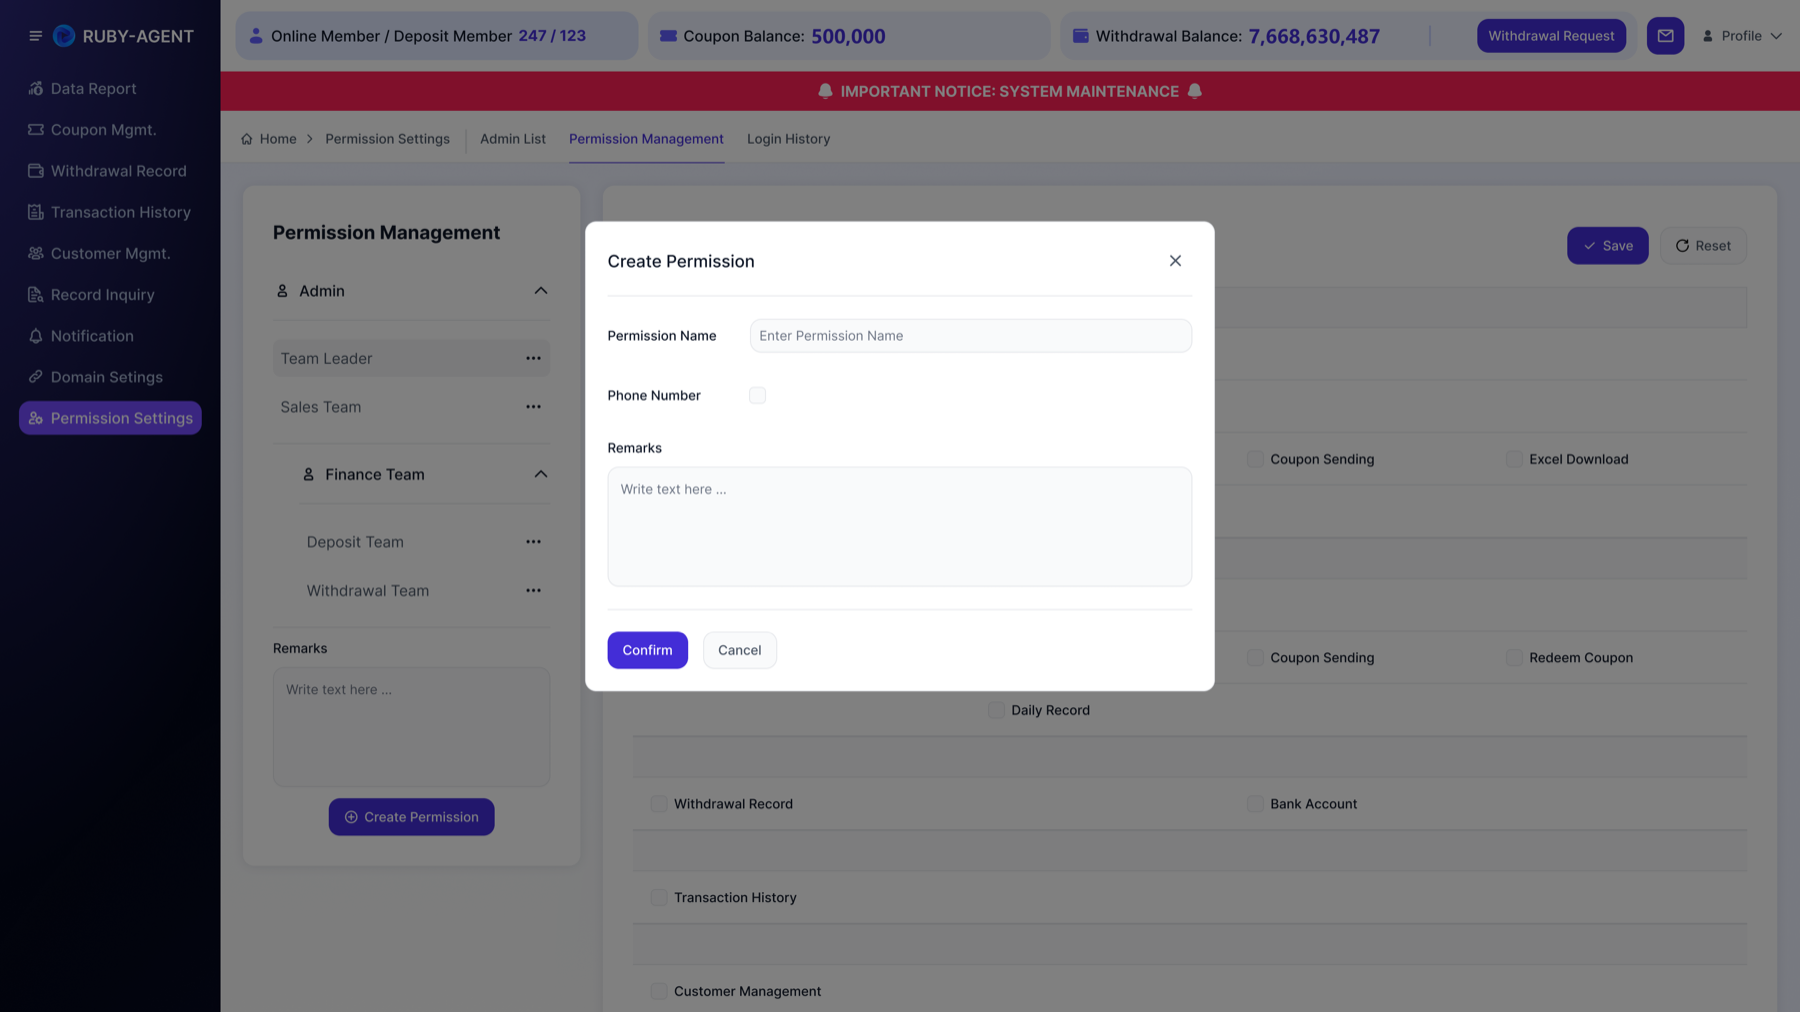Open Withdrawal Team more options dots

[533, 591]
